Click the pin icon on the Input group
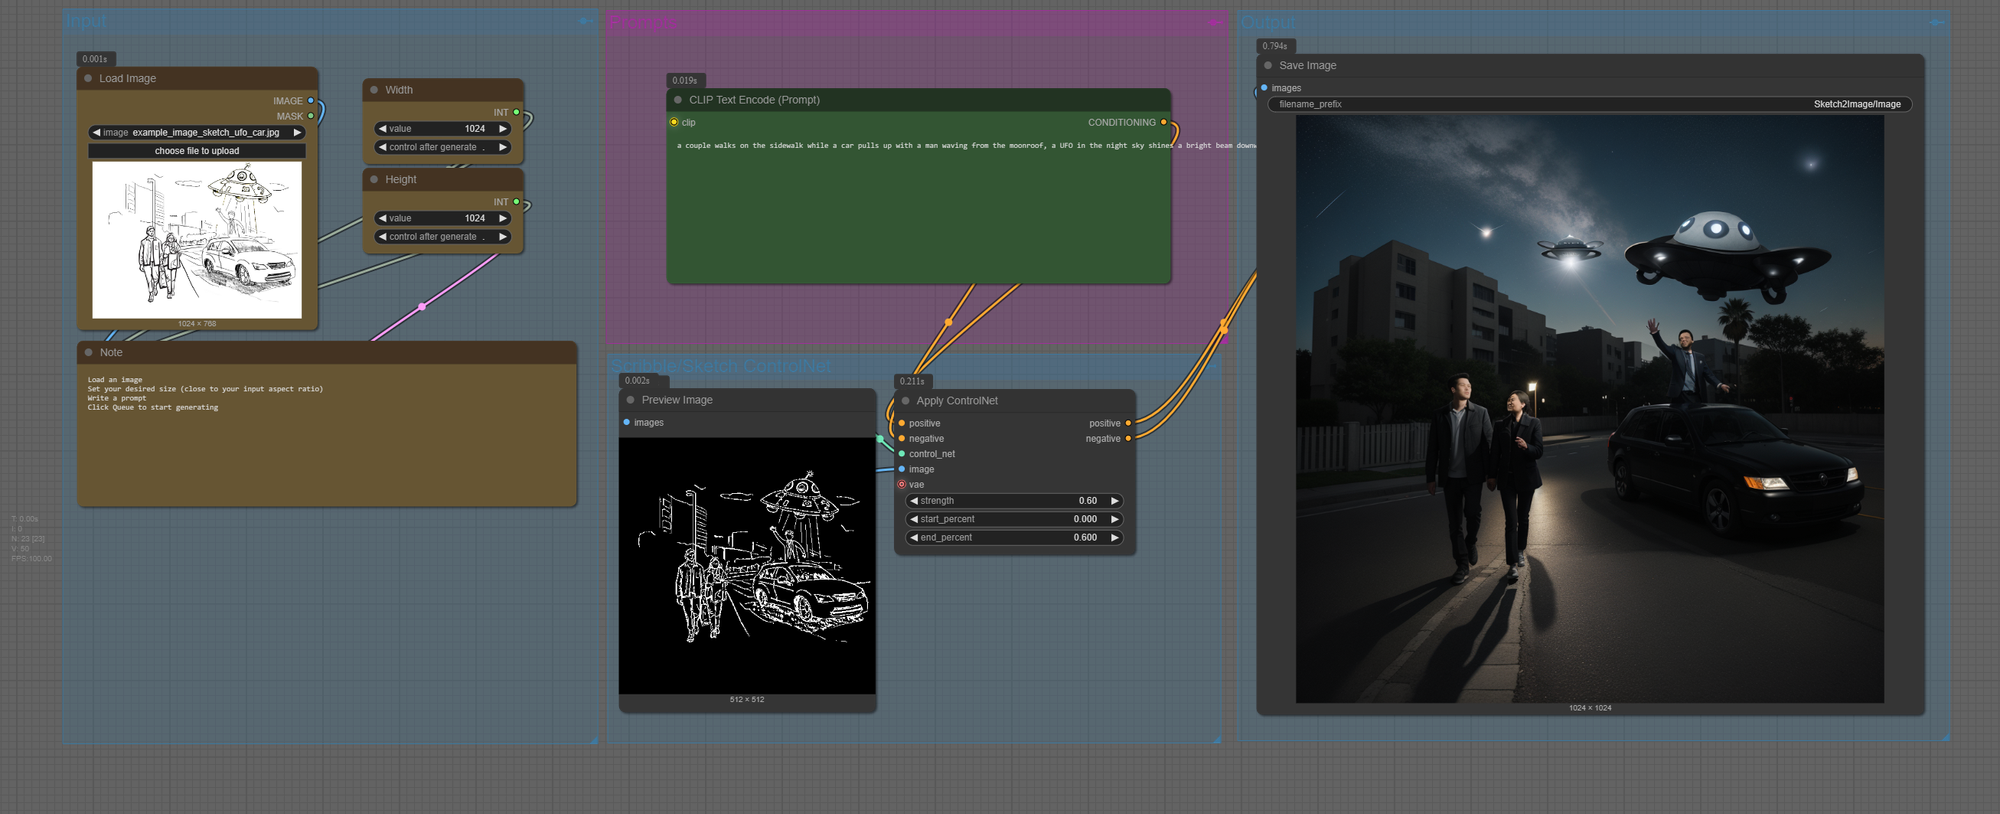 pyautogui.click(x=585, y=21)
